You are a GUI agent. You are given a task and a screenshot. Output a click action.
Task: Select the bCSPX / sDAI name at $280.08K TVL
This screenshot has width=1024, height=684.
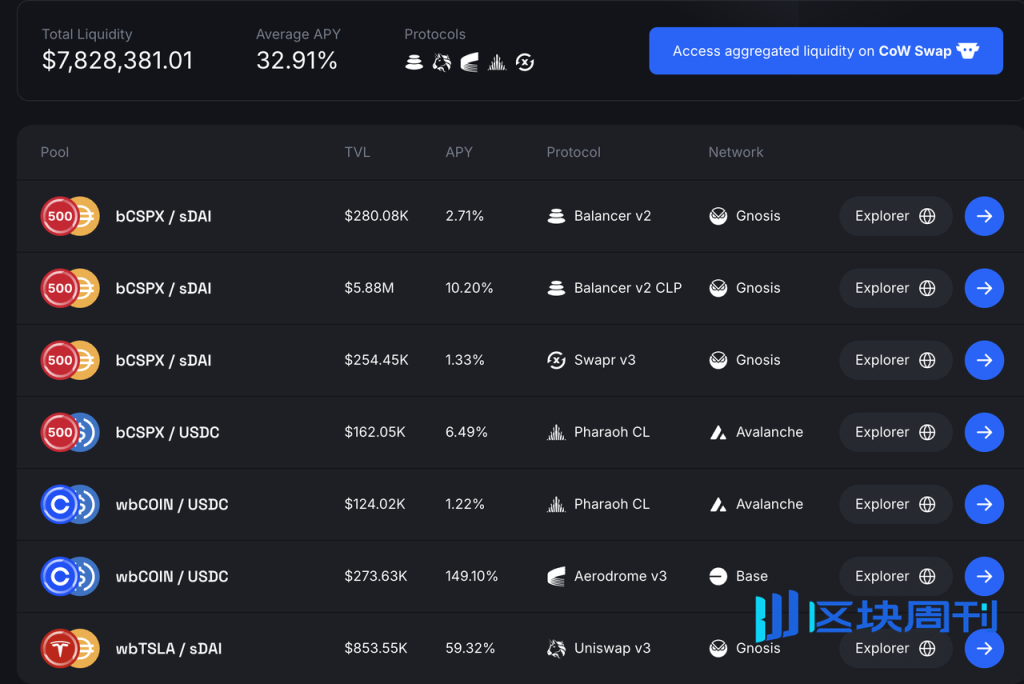[163, 217]
